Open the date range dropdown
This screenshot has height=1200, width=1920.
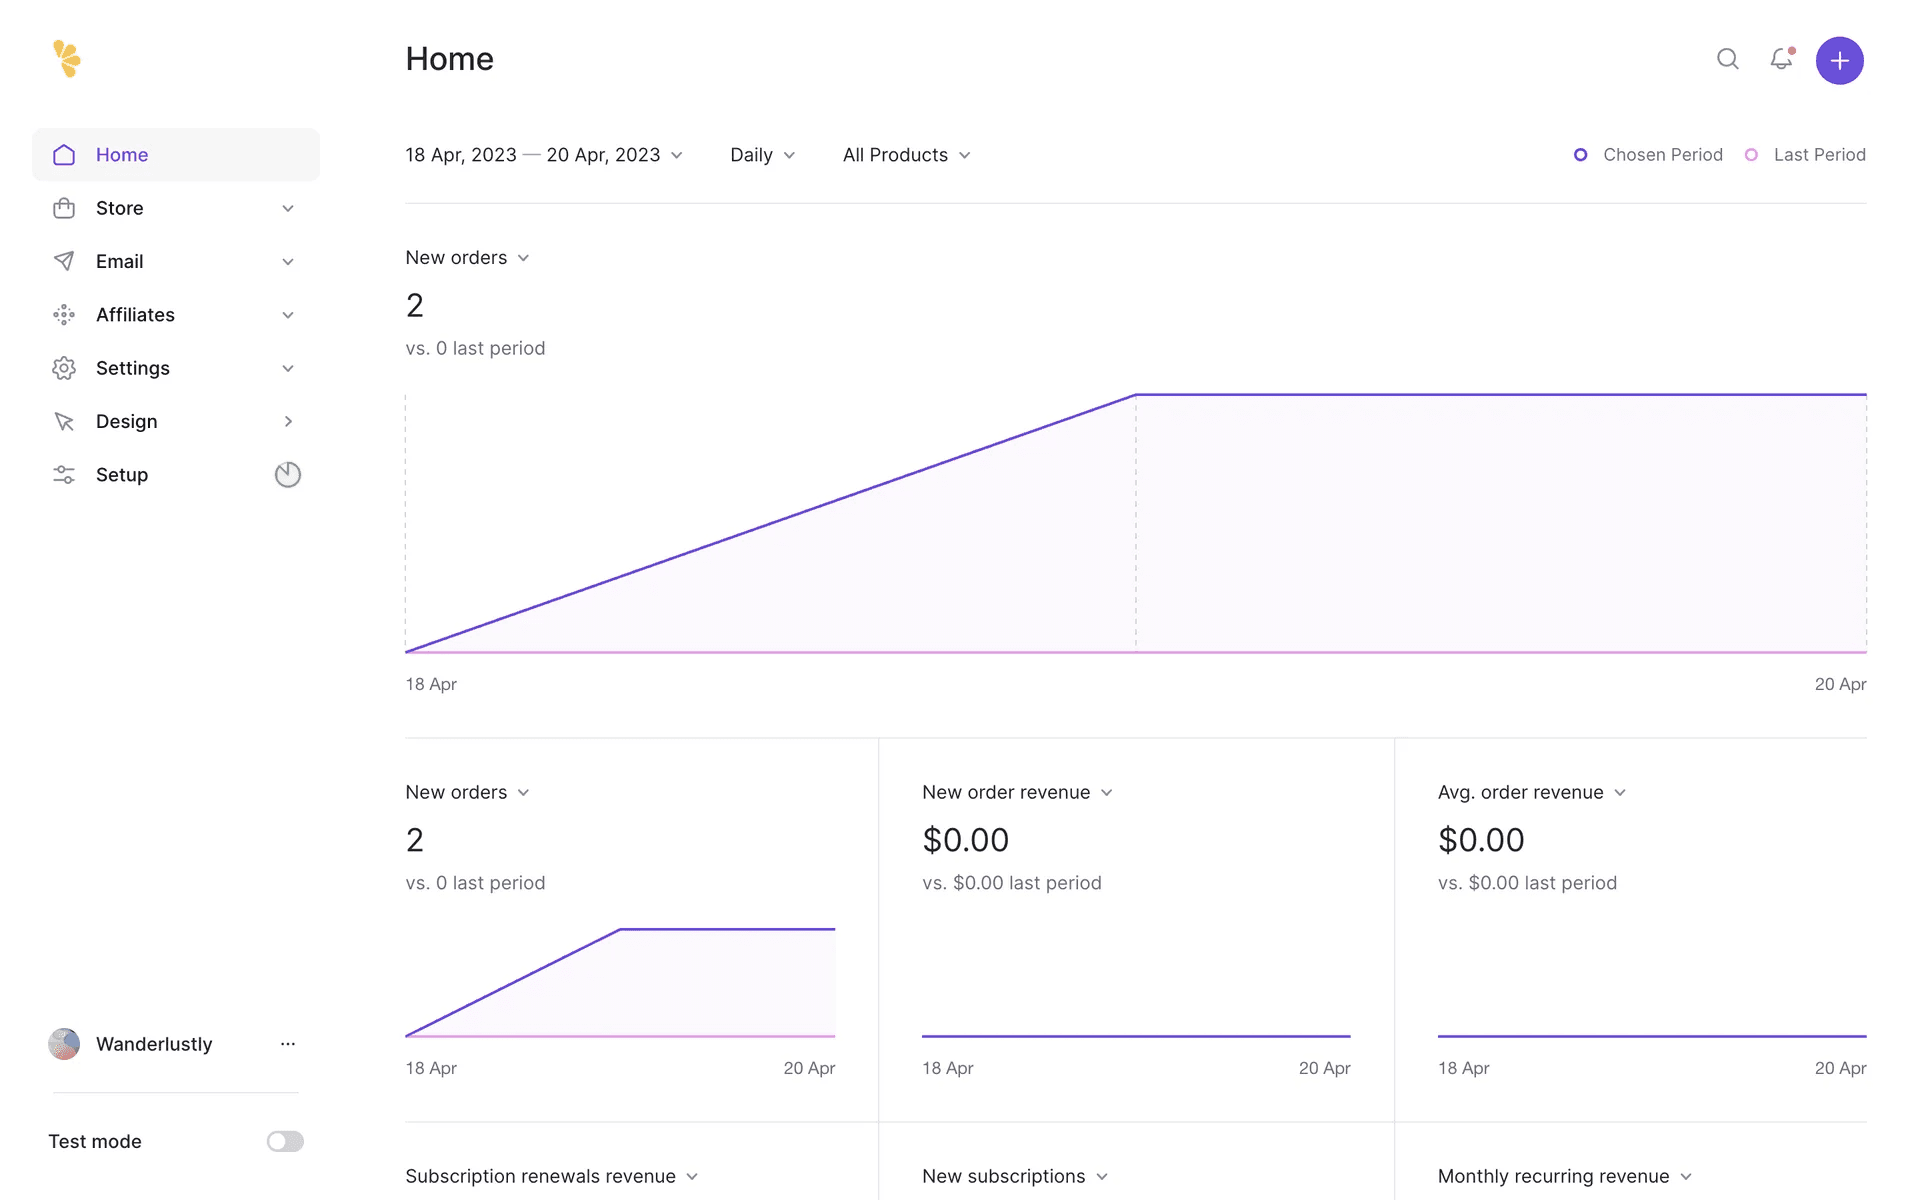[x=544, y=155]
